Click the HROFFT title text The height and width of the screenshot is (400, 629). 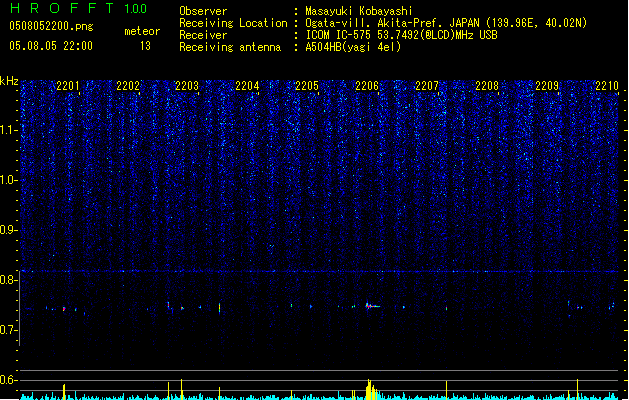[x=62, y=8]
